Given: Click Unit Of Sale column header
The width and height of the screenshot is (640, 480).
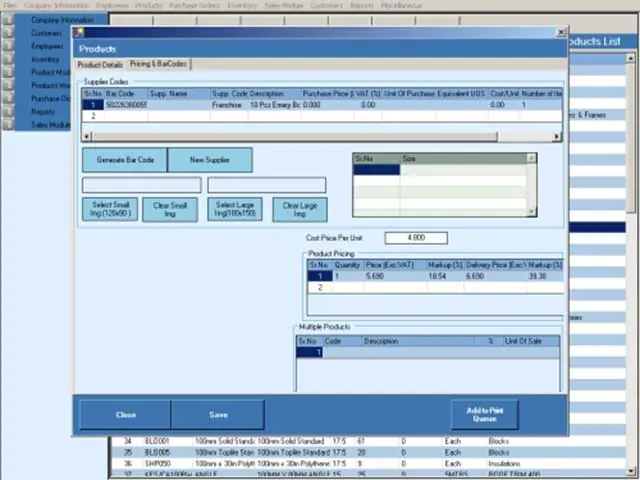Looking at the screenshot, I should [531, 341].
